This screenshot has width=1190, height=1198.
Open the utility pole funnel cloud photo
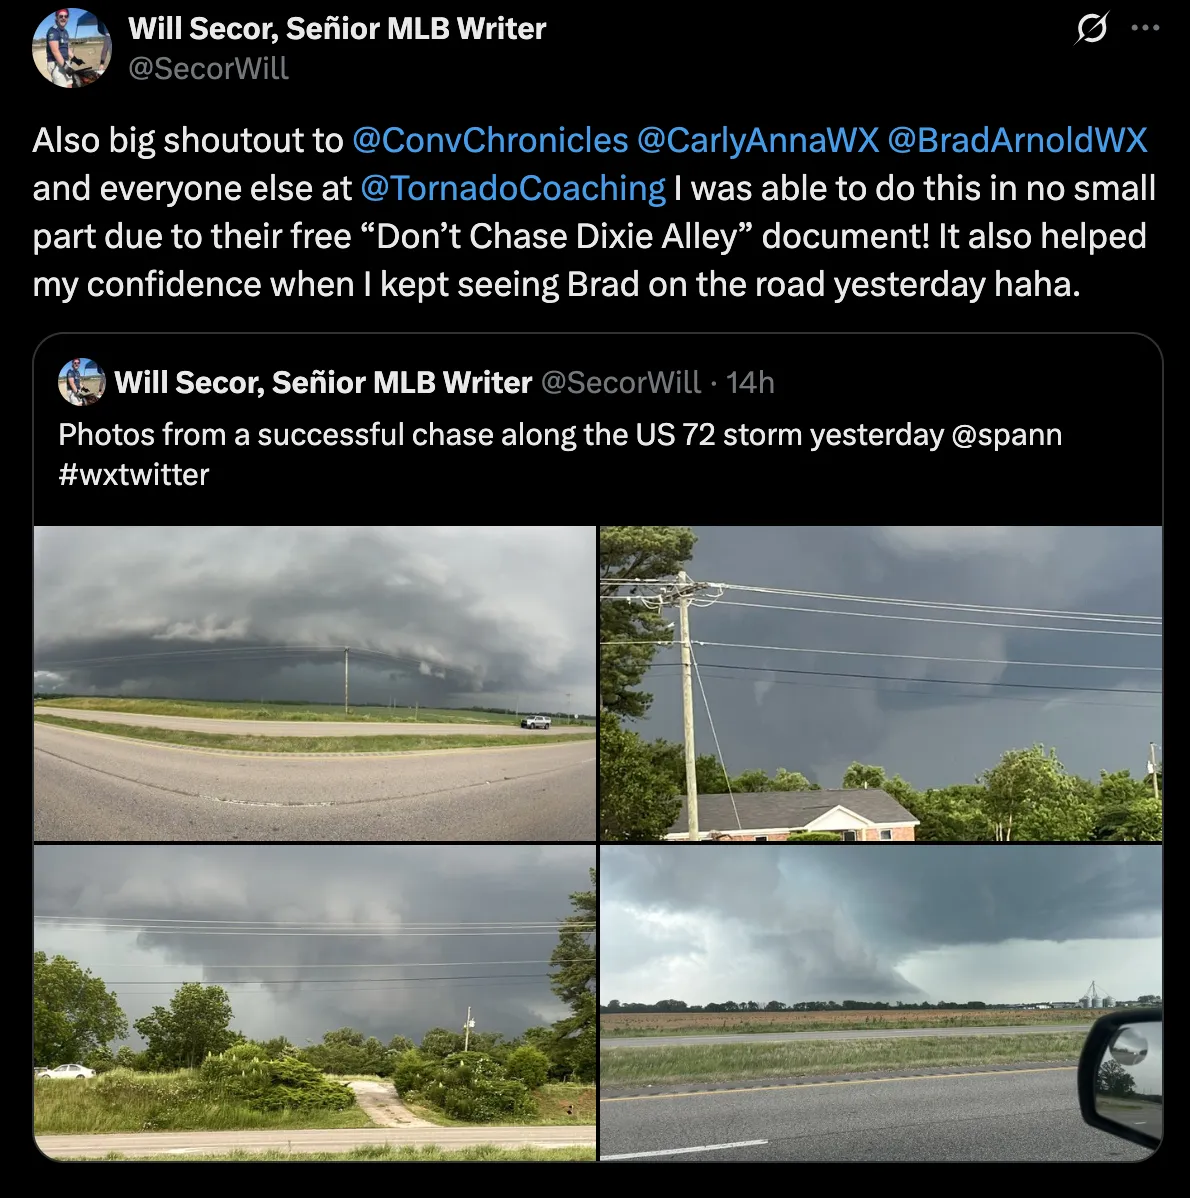click(881, 683)
